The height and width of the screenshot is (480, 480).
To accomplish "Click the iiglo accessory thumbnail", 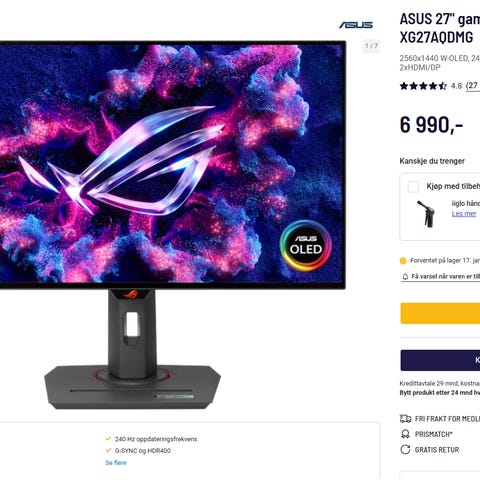I will (426, 214).
